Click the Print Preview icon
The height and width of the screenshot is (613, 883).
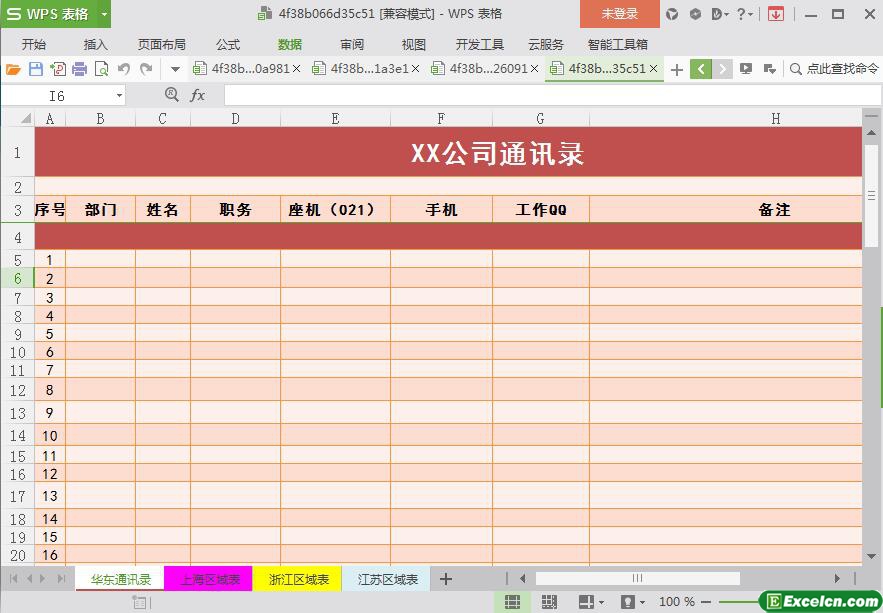101,69
